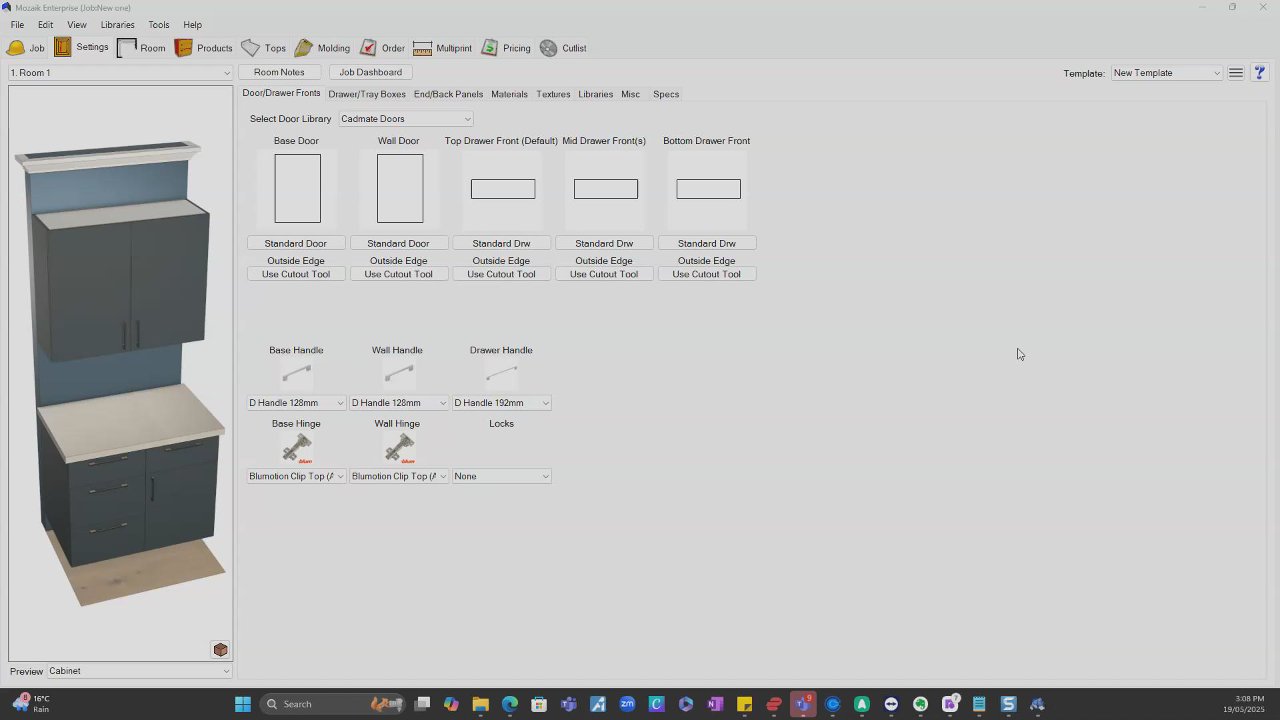The image size is (1280, 720).
Task: Select the Mid Drawer Front preview thumbnail
Action: (606, 189)
